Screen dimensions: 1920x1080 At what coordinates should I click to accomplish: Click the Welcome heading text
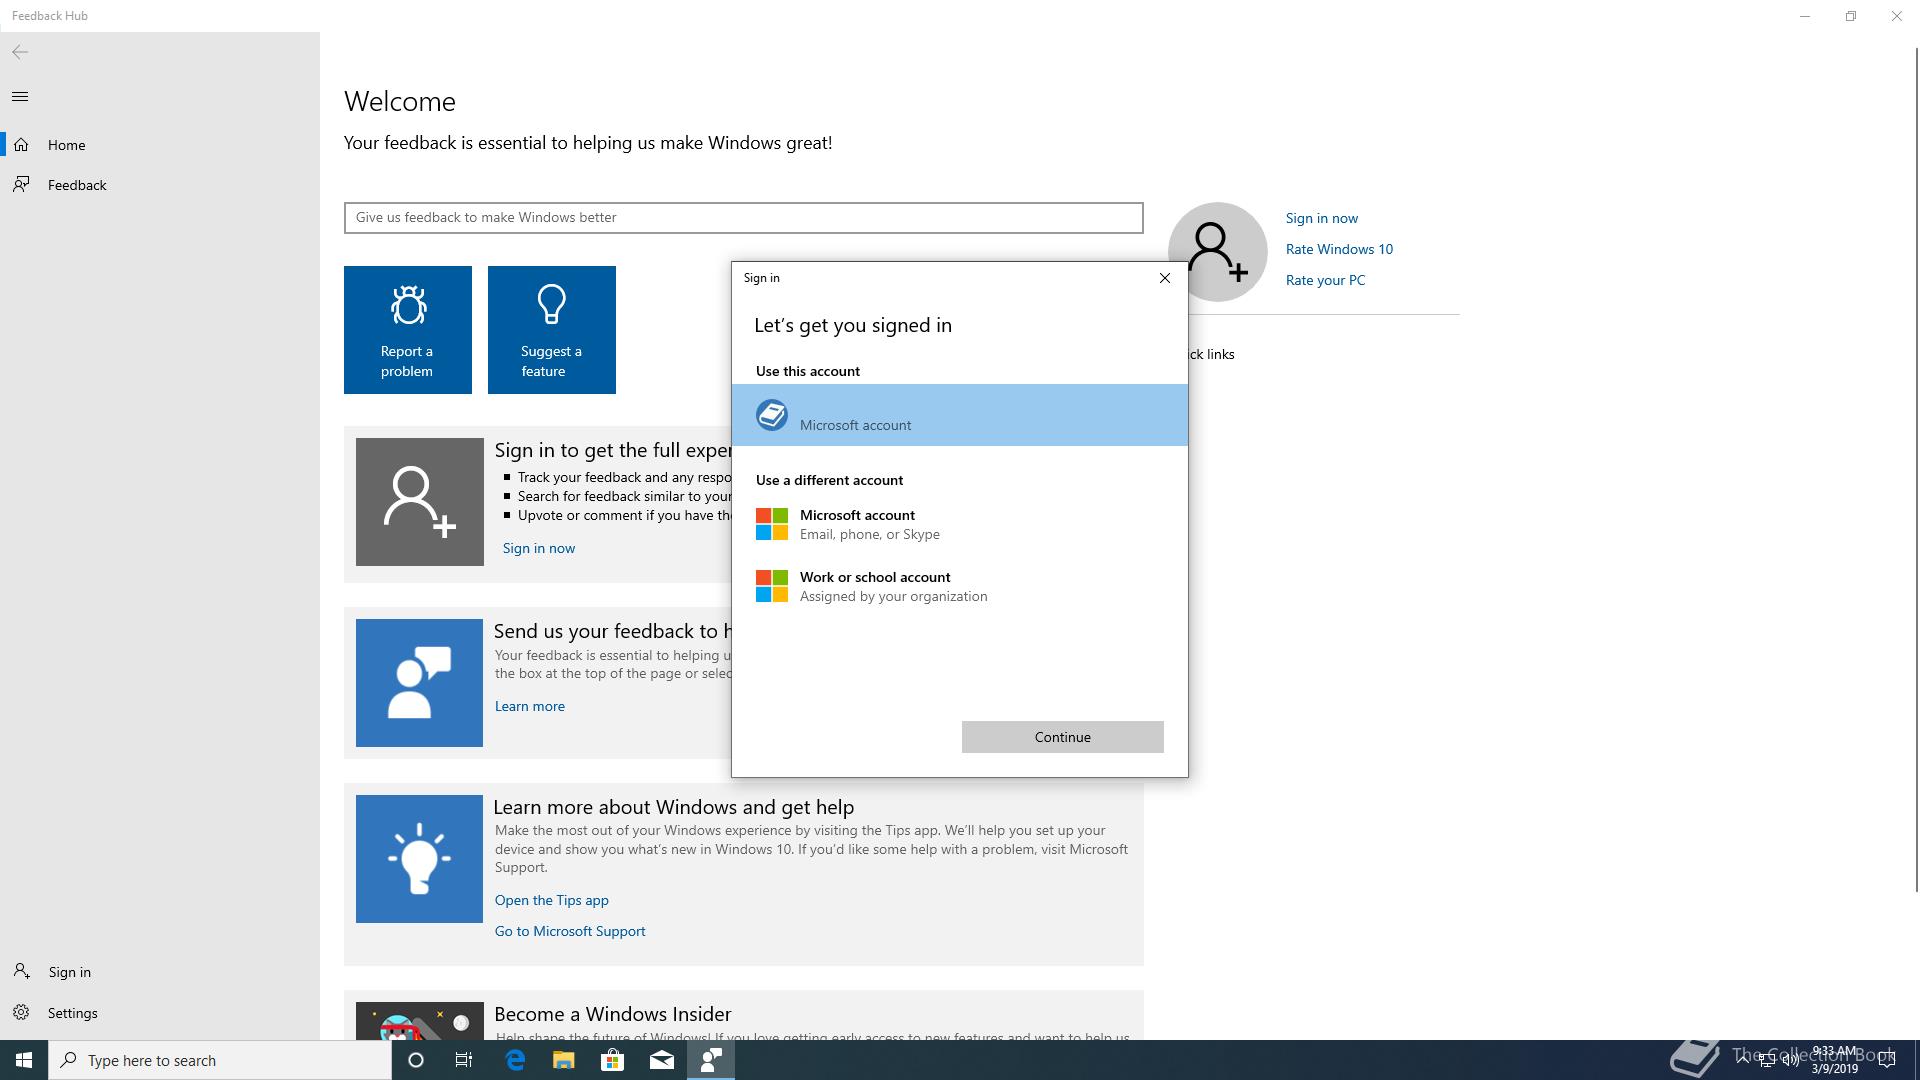pos(400,102)
